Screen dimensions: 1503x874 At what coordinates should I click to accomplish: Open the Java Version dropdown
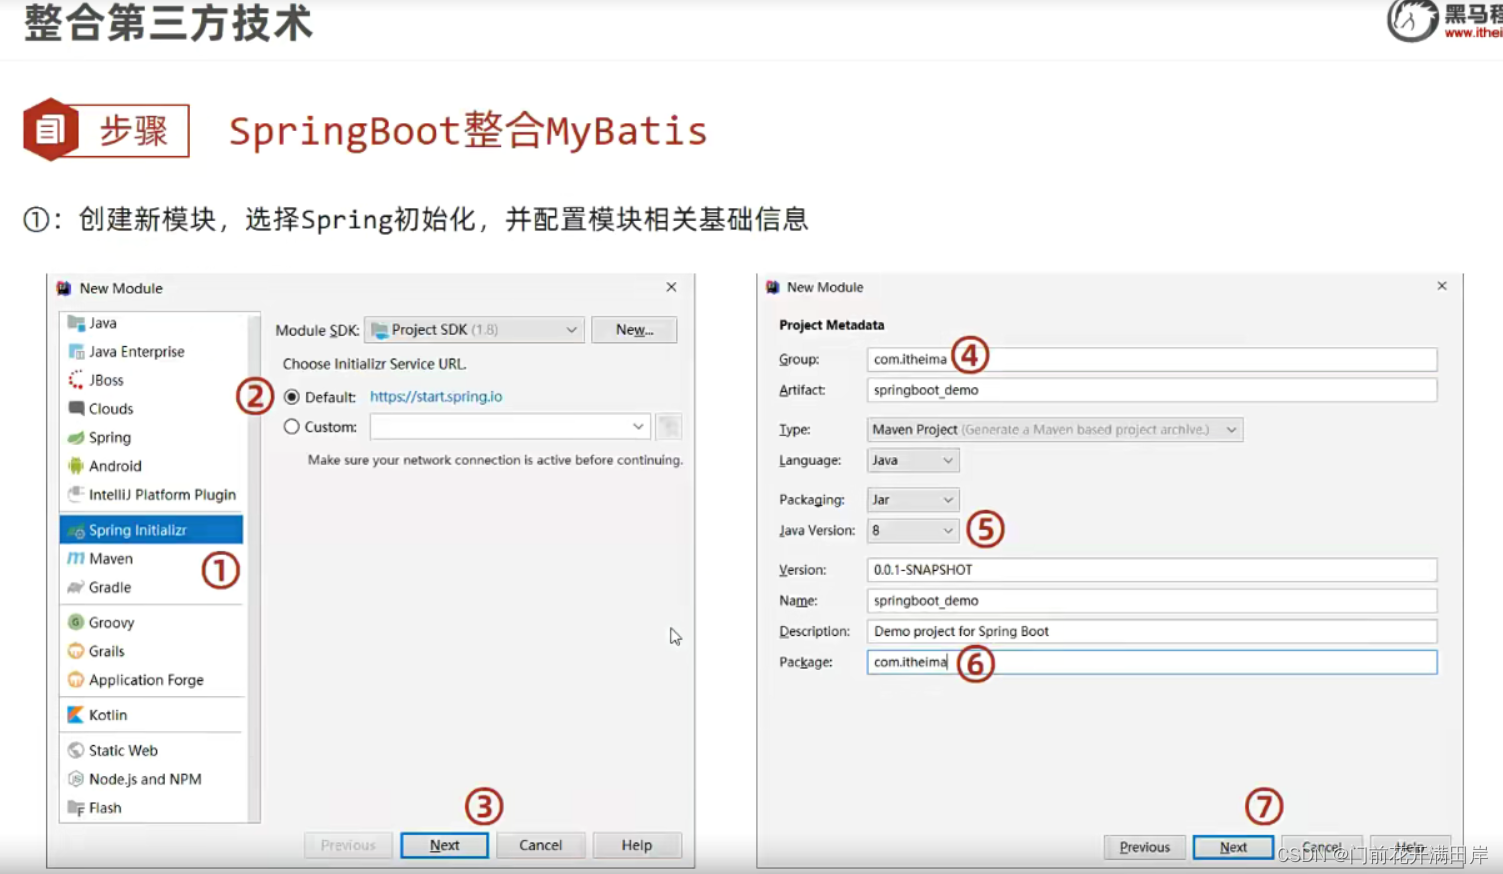913,531
